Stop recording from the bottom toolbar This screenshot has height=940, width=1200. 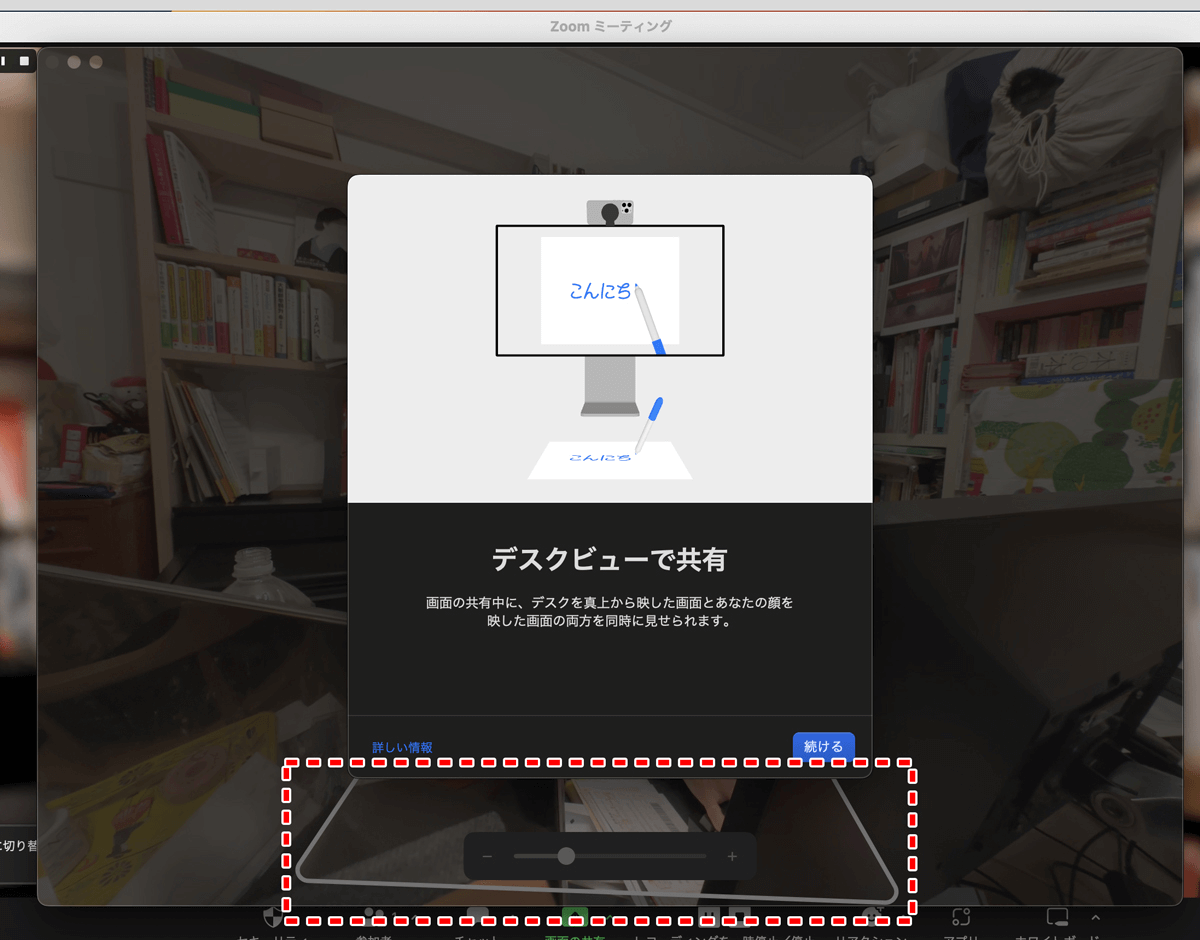pos(740,917)
